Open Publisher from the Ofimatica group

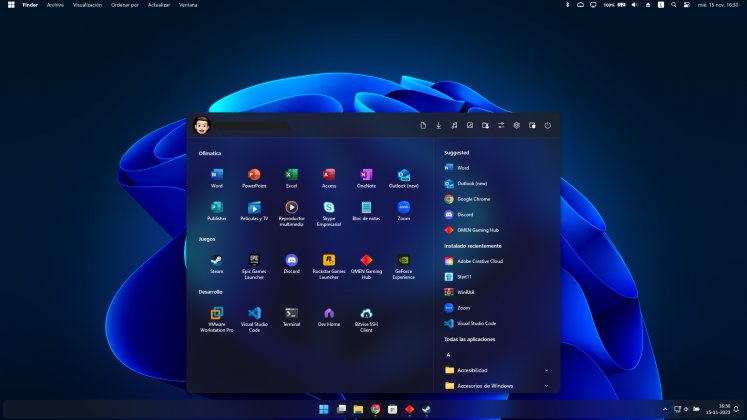217,211
